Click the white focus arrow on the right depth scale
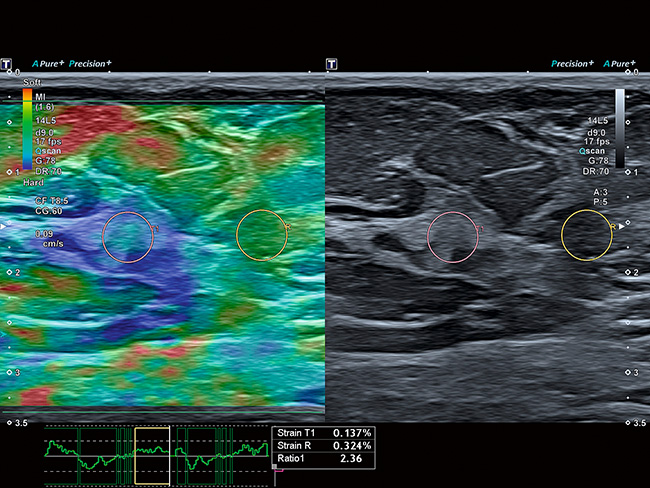This screenshot has width=650, height=488. 622,227
